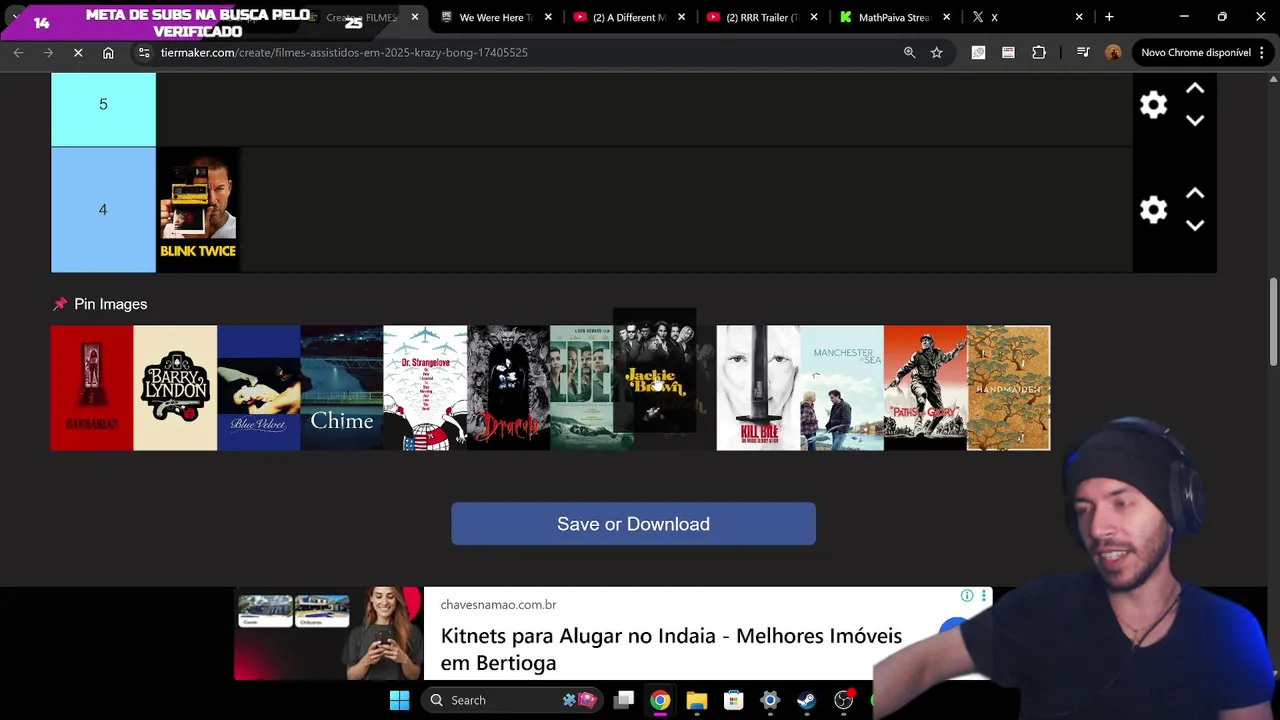Open the Chrome extensions puzzle icon
Viewport: 1280px width, 720px height.
(x=1039, y=52)
